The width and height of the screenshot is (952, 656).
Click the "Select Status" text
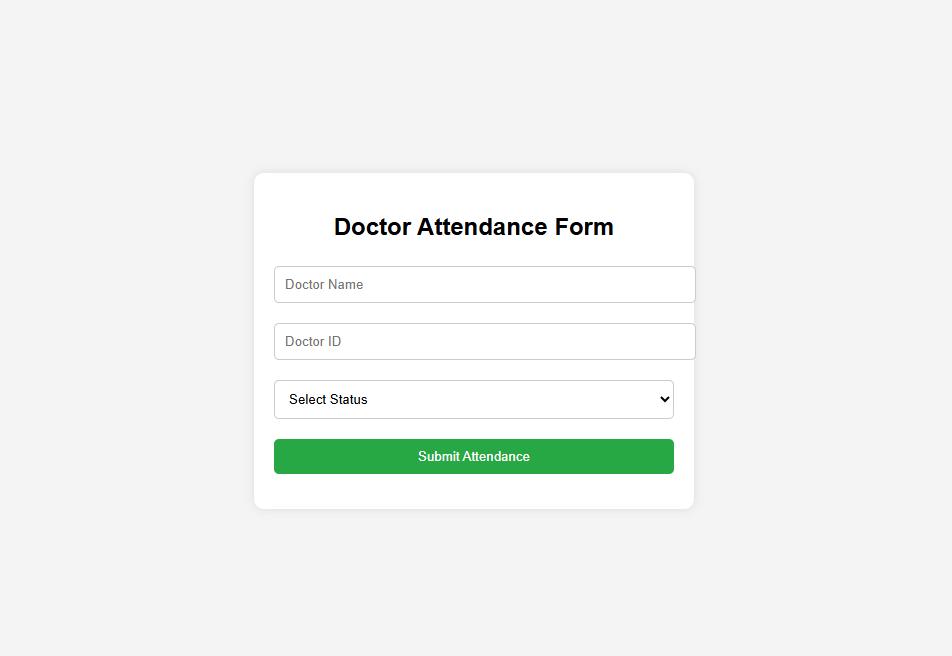[x=328, y=399]
